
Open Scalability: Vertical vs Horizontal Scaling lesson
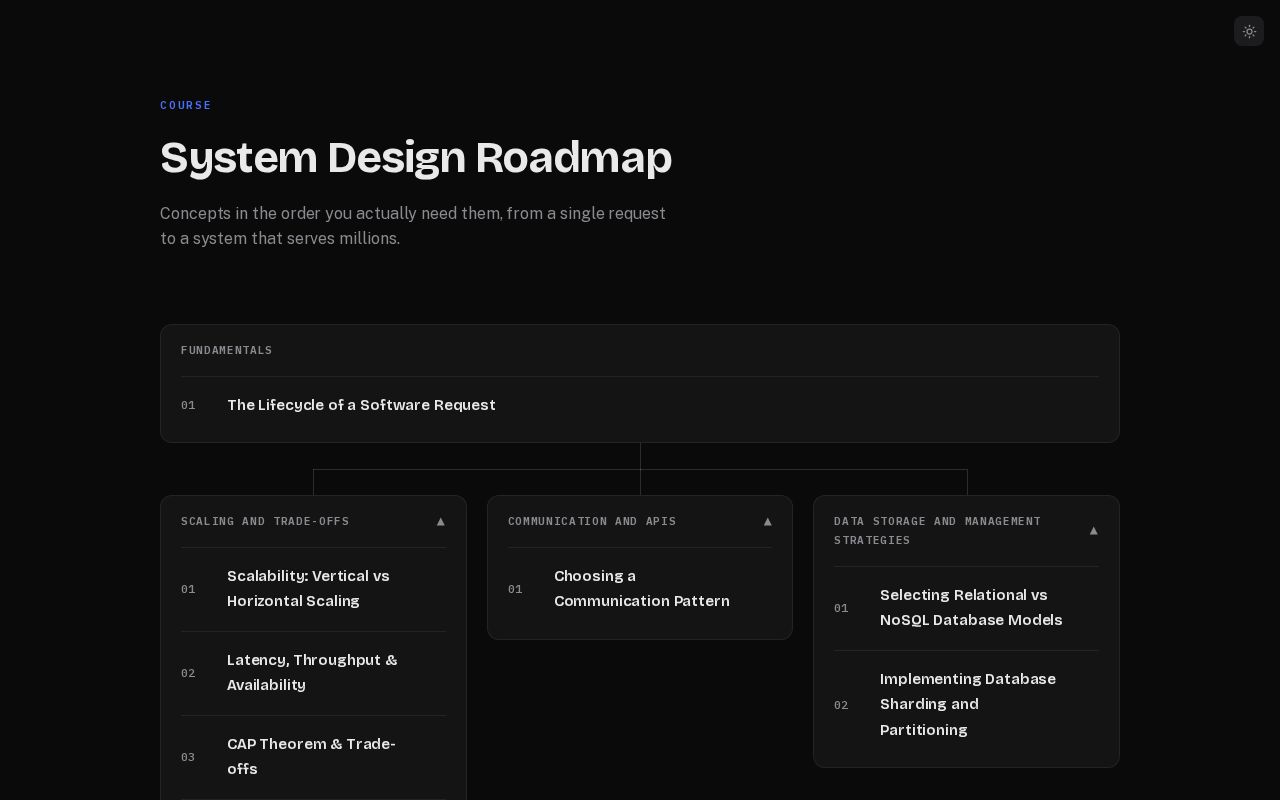(x=313, y=589)
